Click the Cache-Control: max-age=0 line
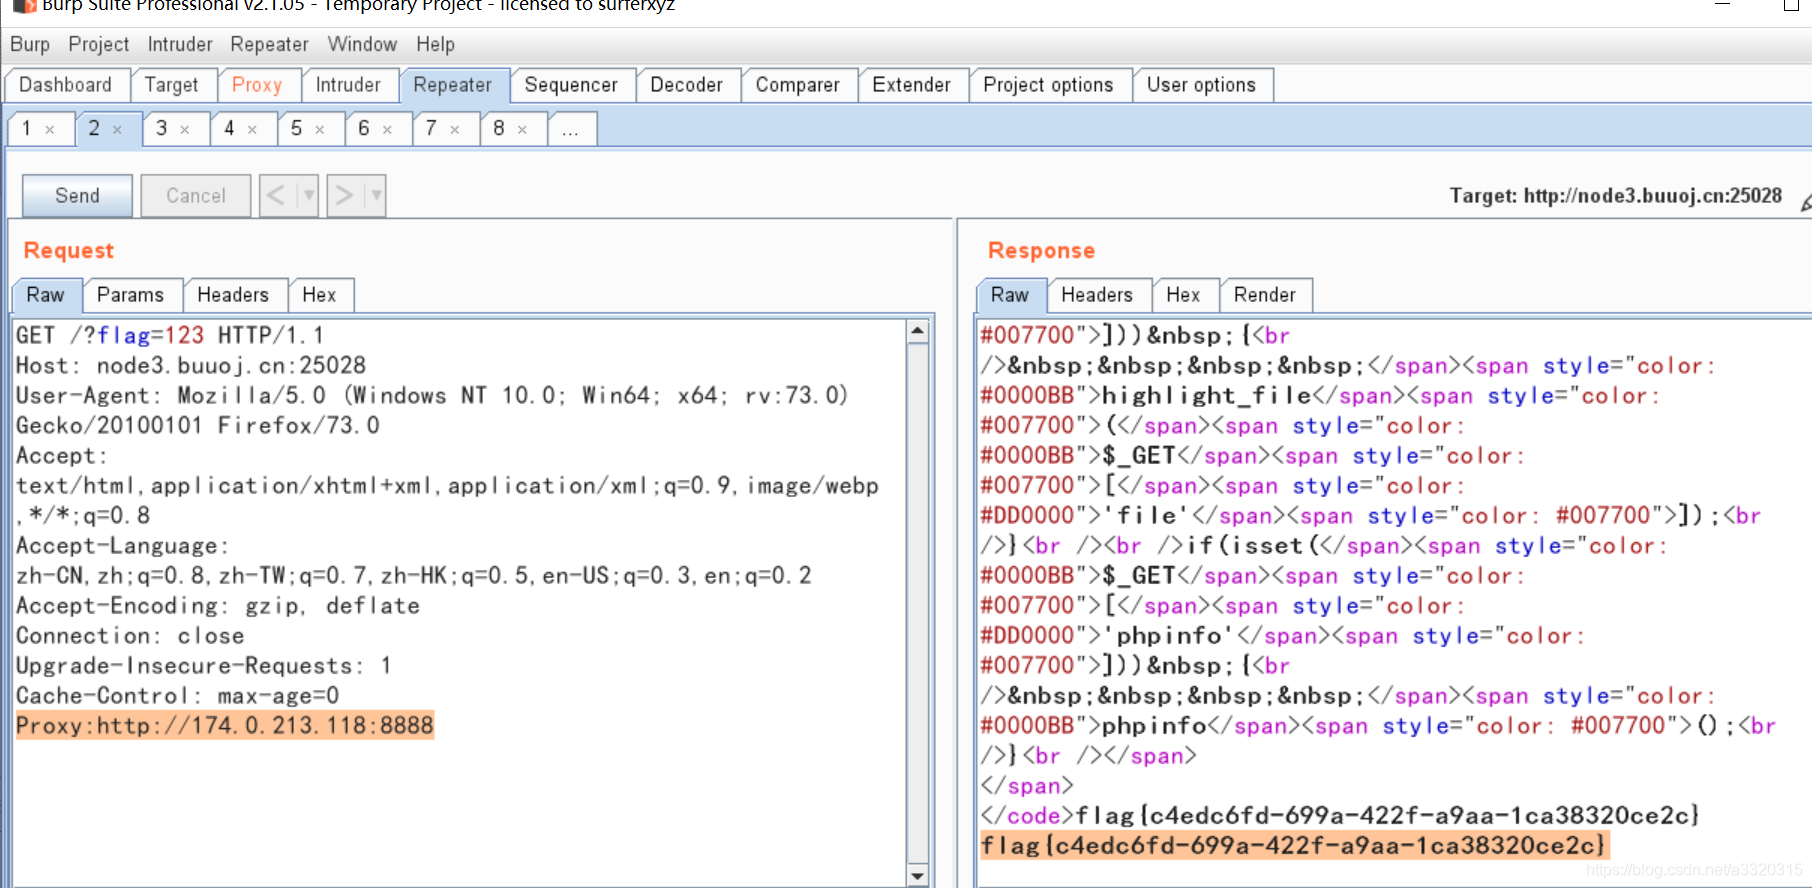Image resolution: width=1812 pixels, height=888 pixels. (x=178, y=695)
